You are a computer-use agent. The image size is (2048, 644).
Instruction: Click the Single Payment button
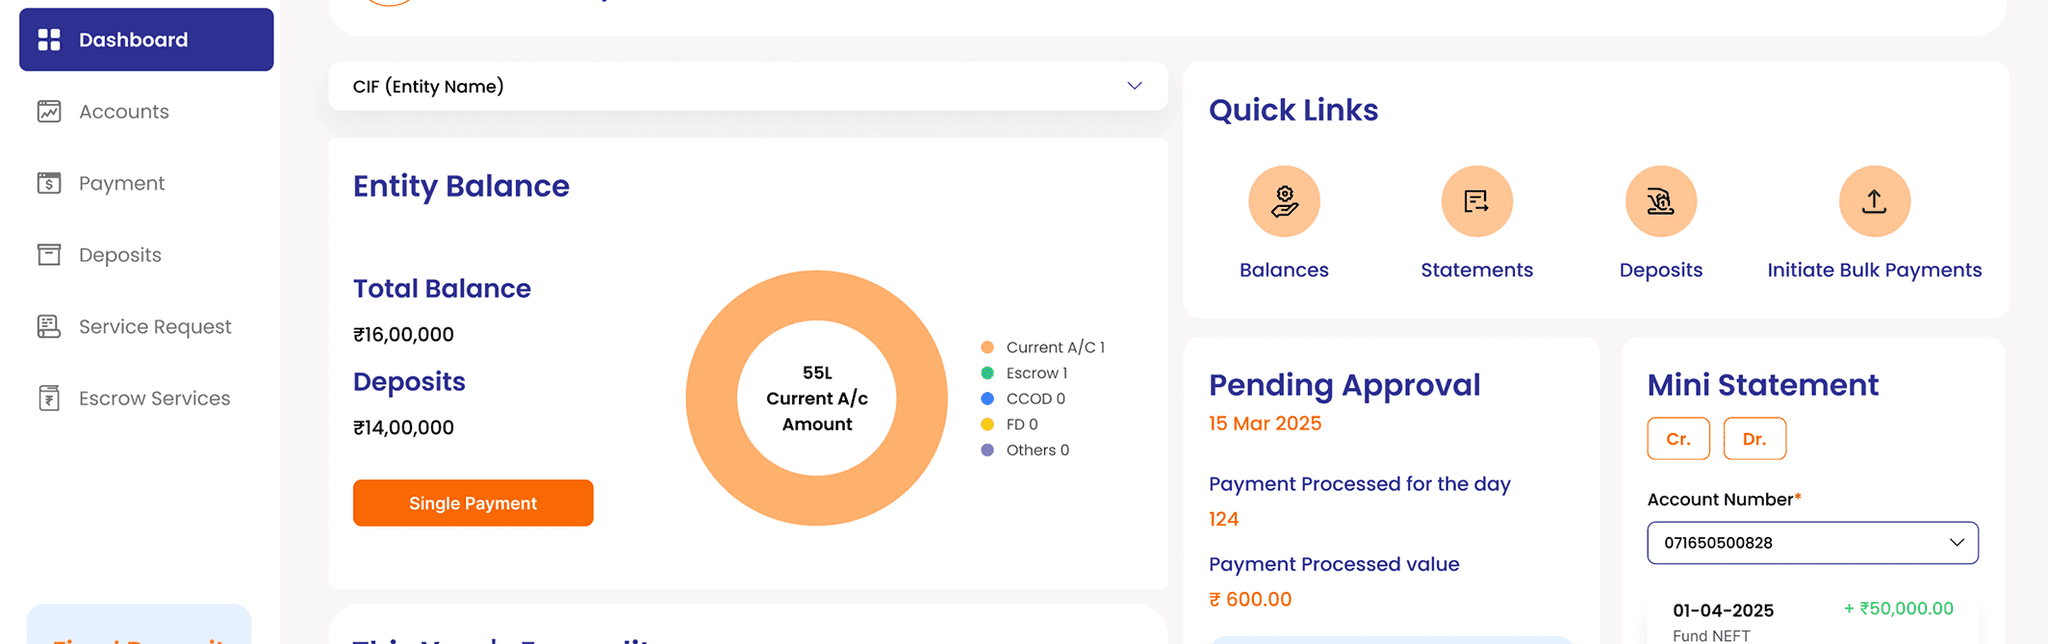click(x=473, y=503)
